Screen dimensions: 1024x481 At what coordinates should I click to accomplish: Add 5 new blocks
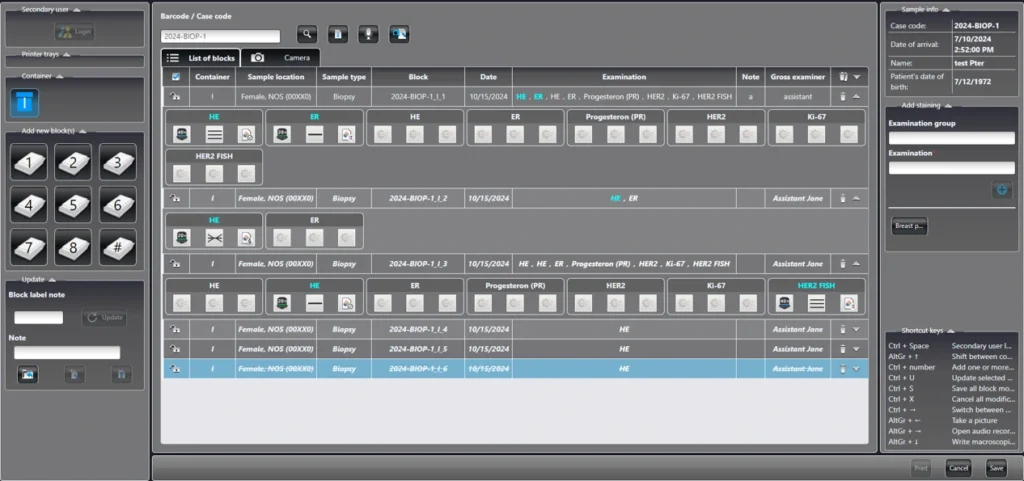pos(73,205)
